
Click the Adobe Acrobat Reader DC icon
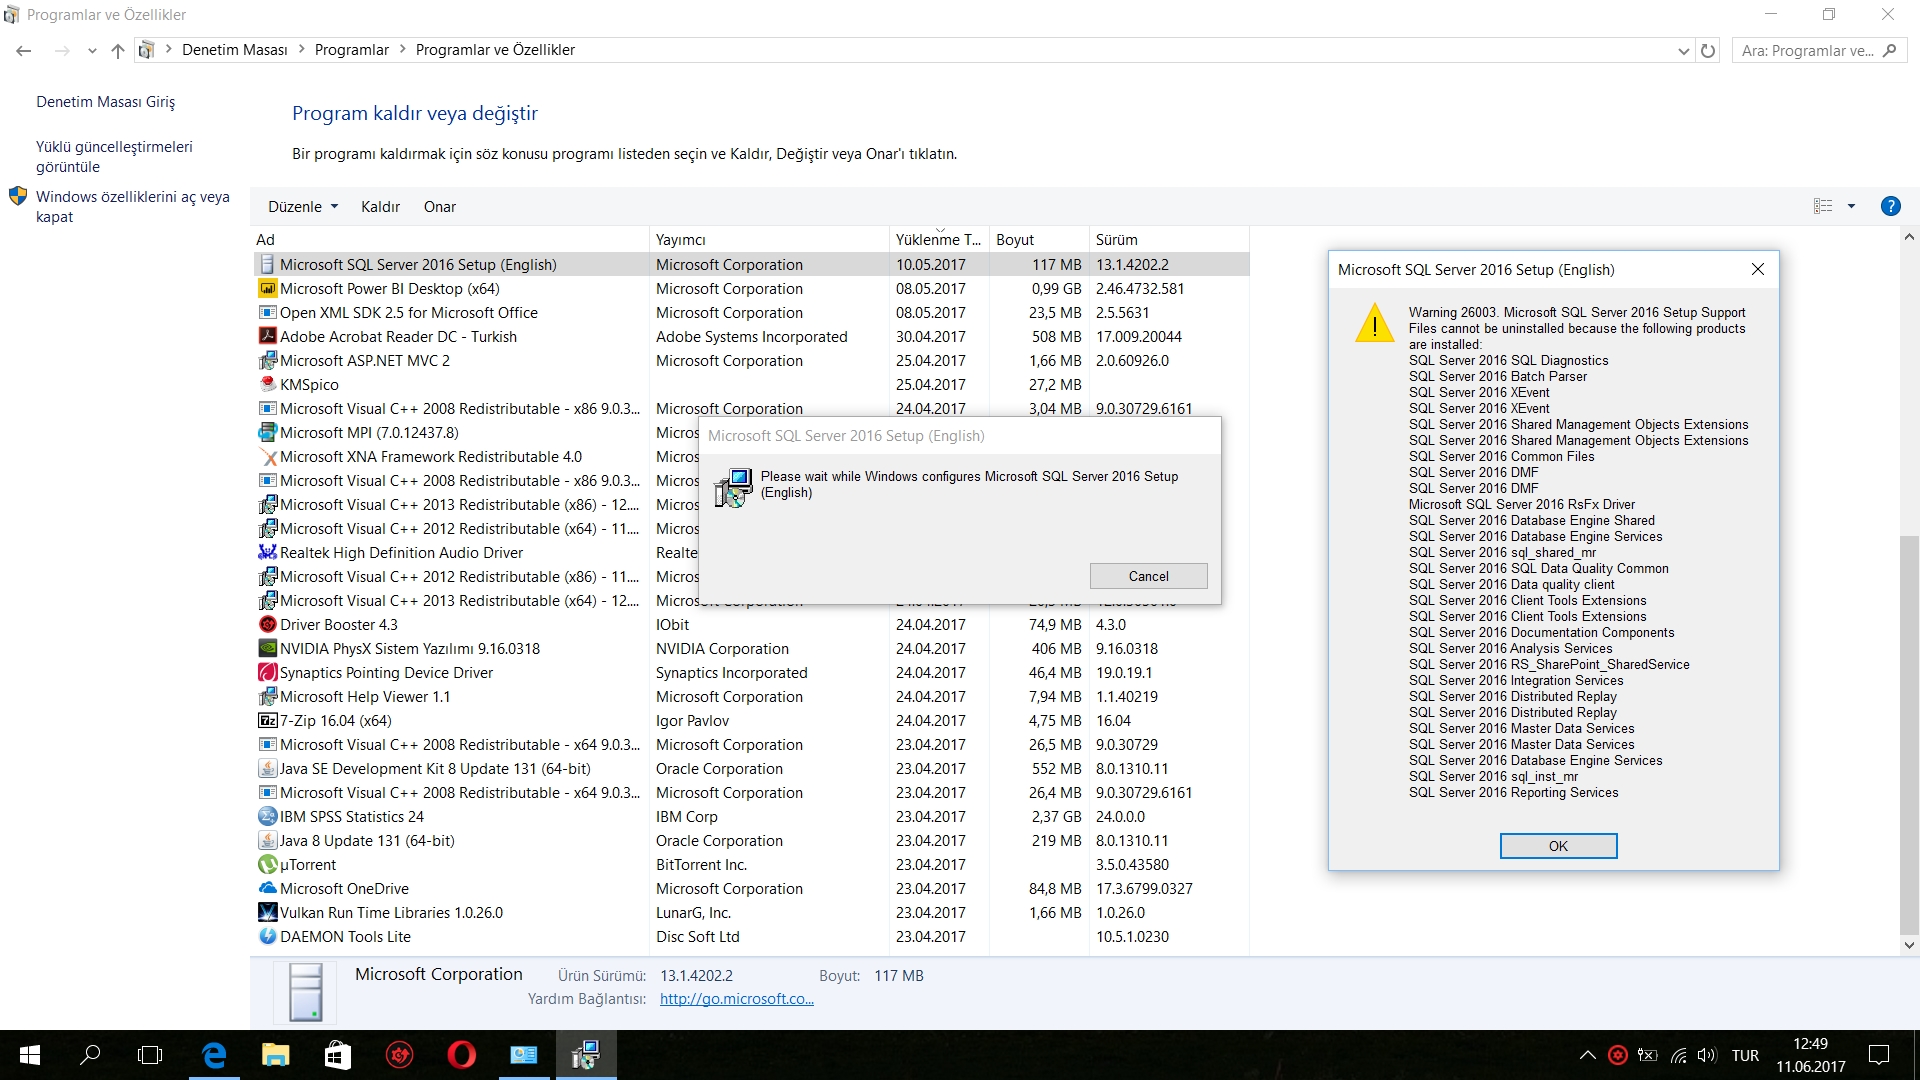[x=267, y=336]
